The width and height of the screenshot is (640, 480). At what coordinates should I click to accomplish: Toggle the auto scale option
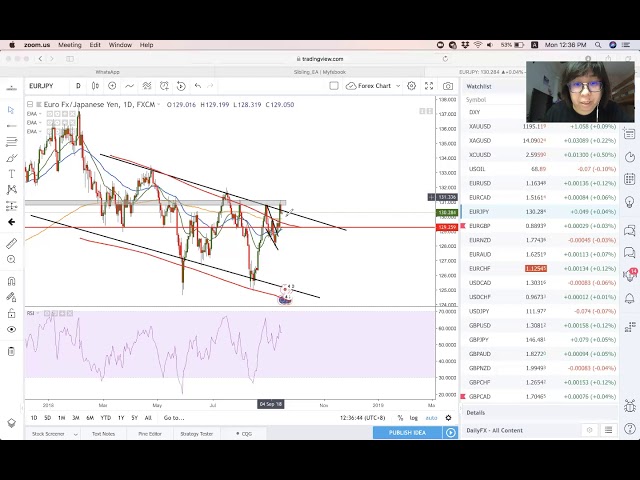pos(431,418)
